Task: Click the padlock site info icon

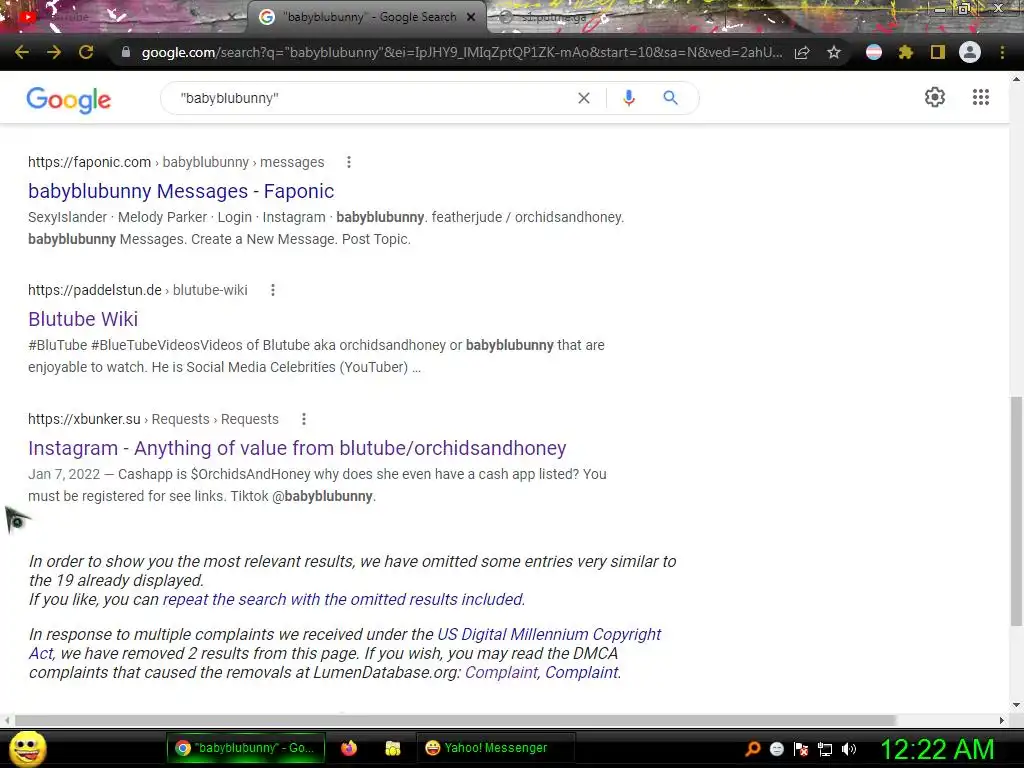Action: [x=126, y=52]
